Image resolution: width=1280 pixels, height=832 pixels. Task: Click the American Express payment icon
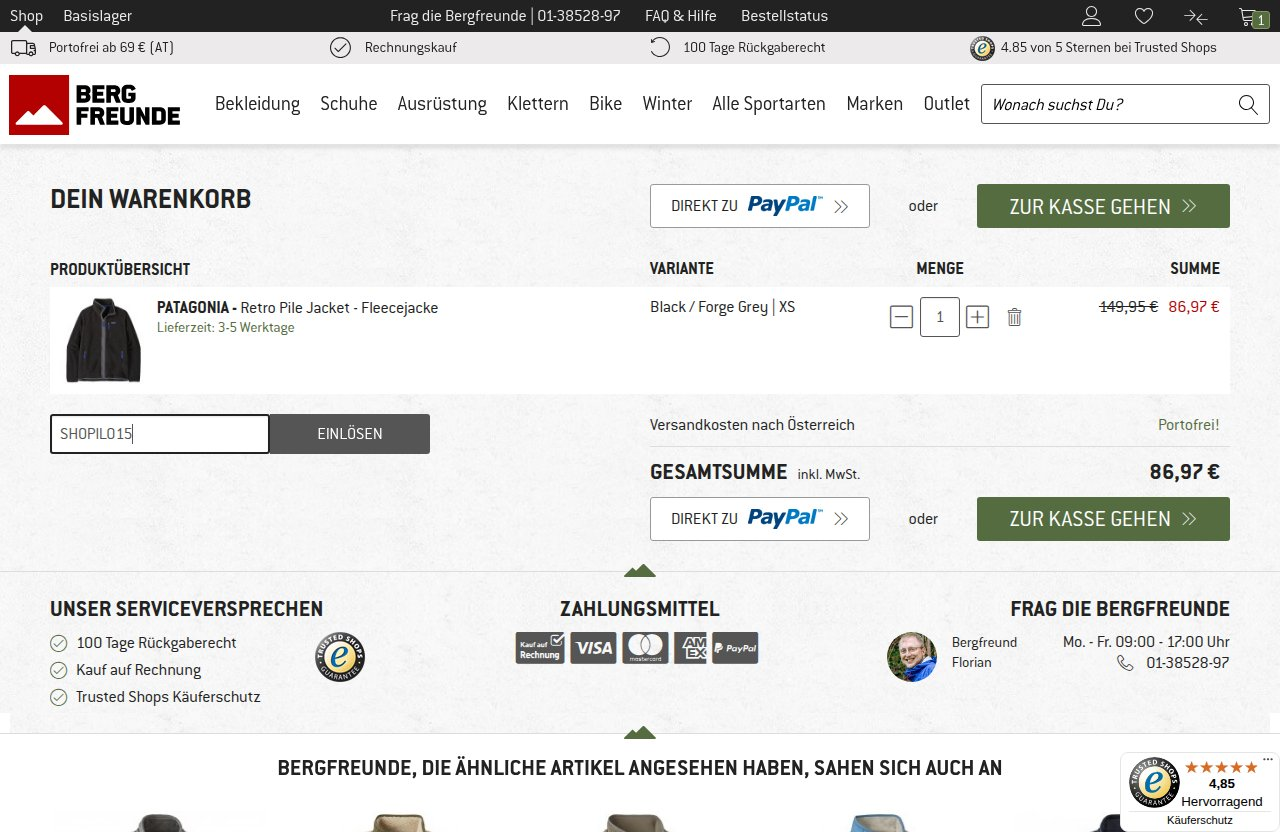point(690,648)
